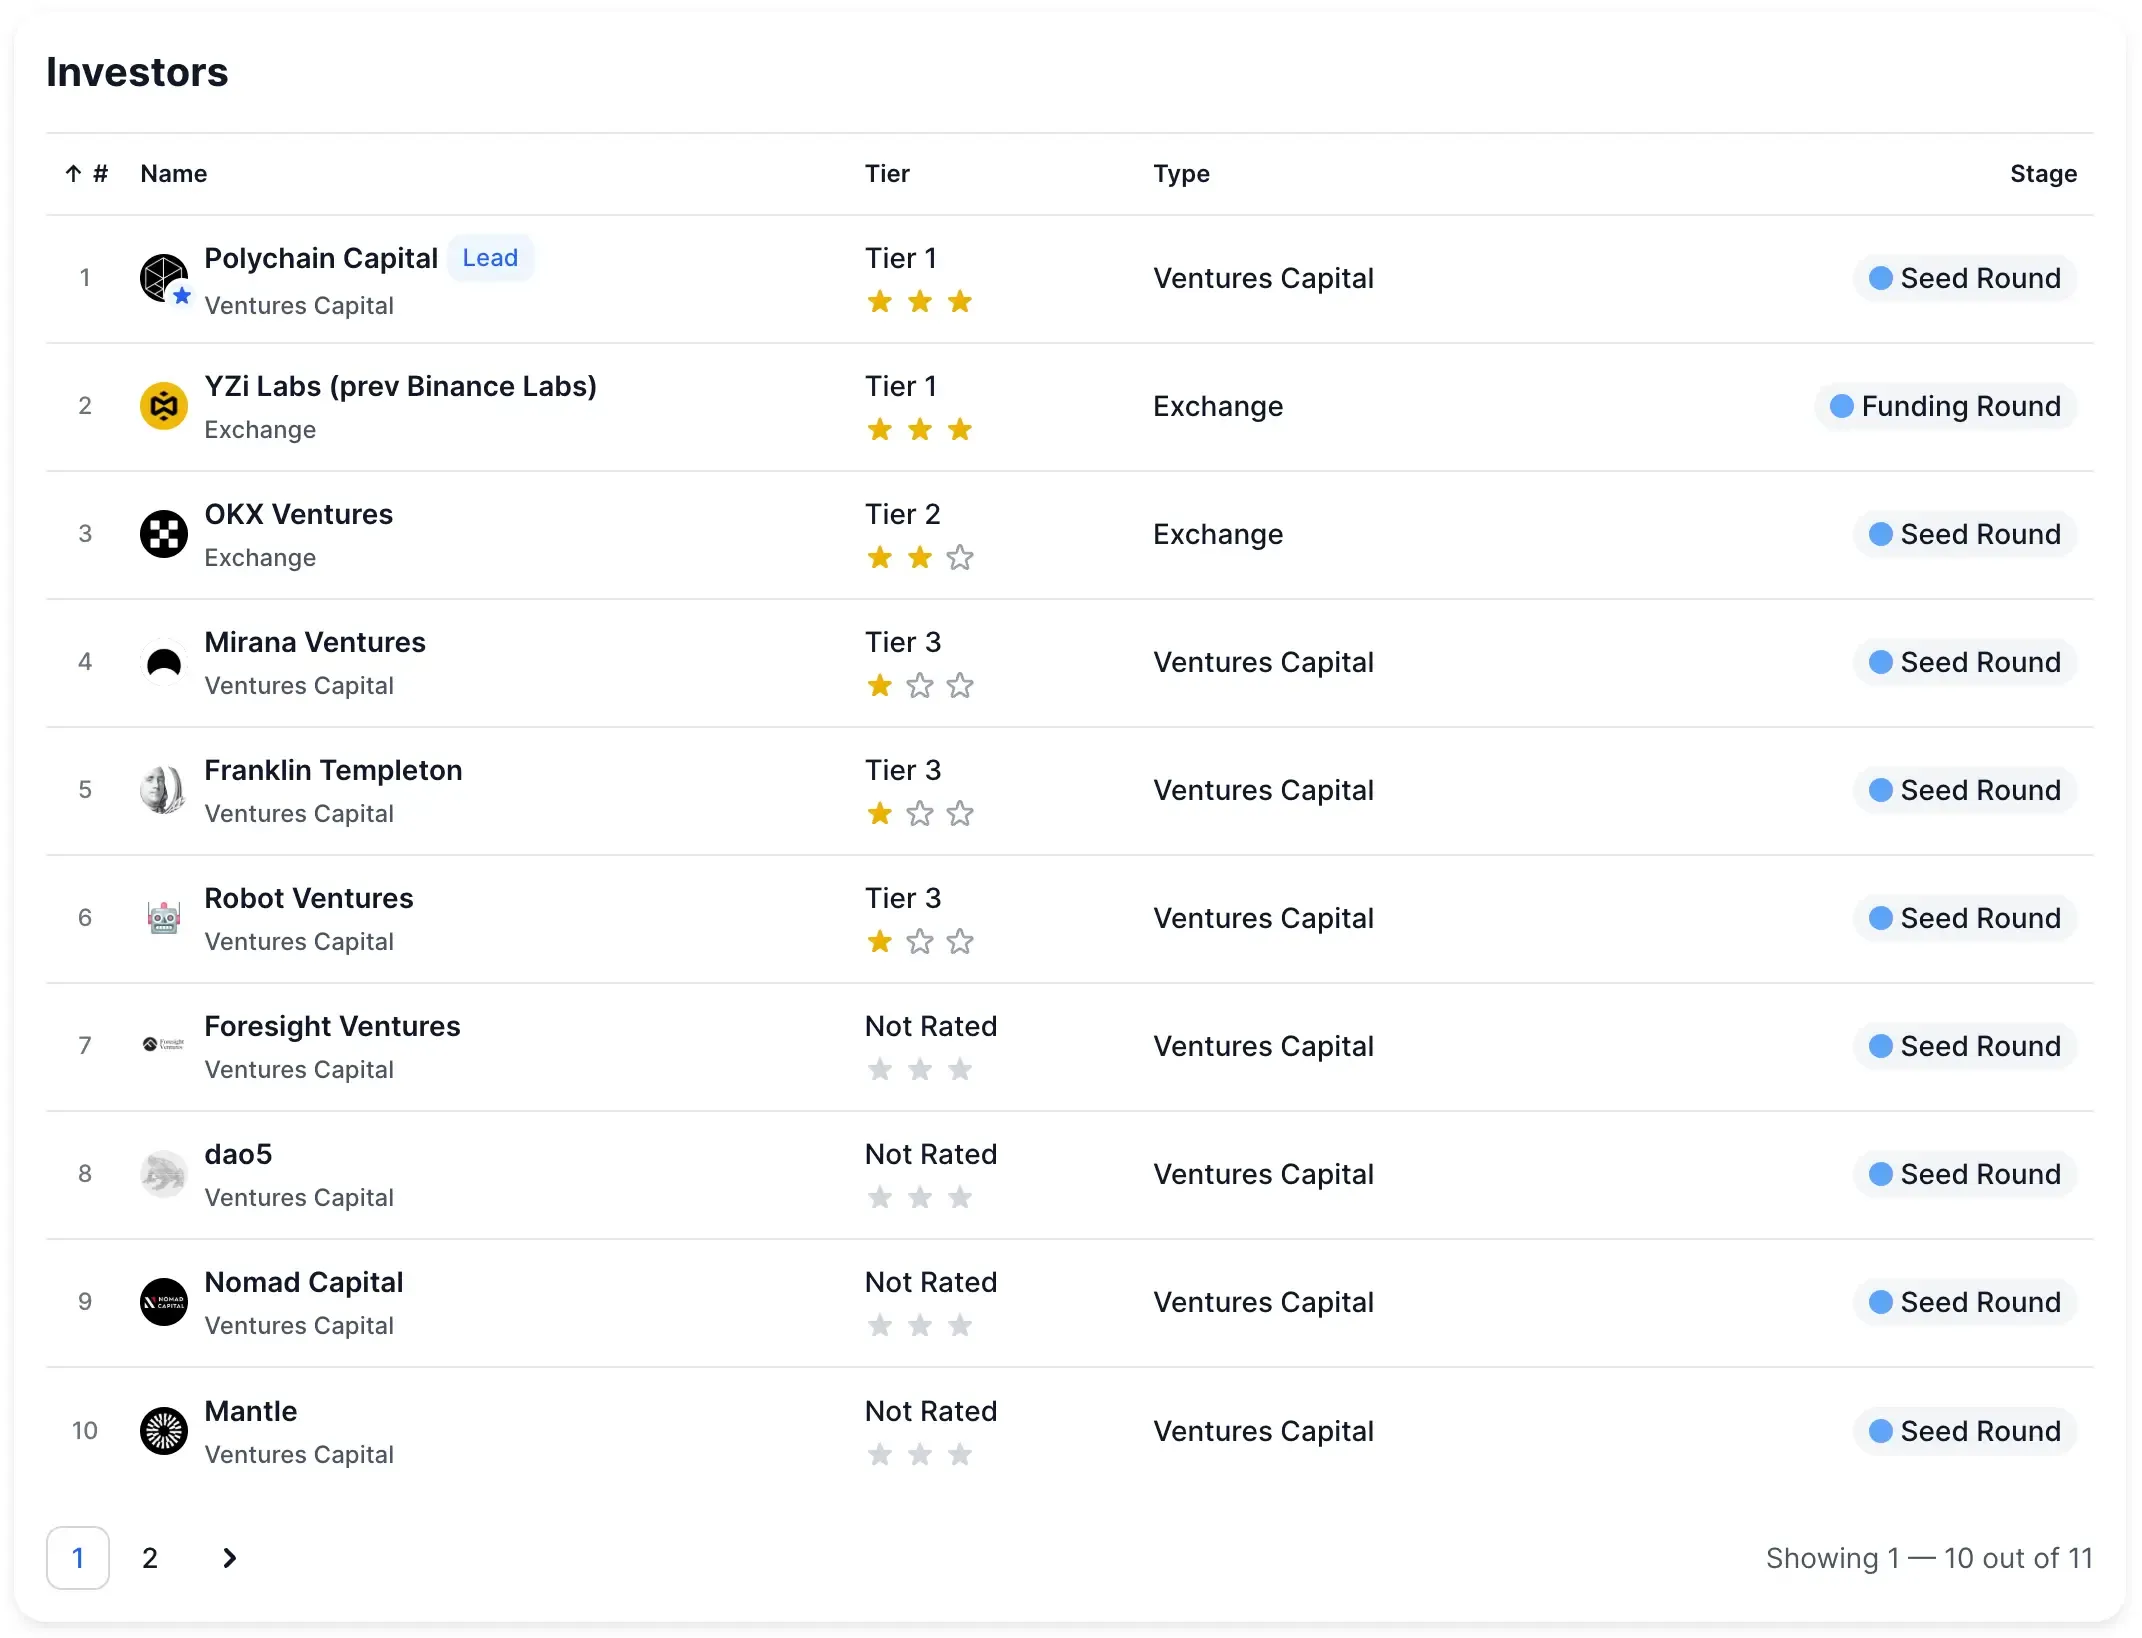Screen dimensions: 2142x1638
Task: Sort by the # column arrow
Action: (x=74, y=174)
